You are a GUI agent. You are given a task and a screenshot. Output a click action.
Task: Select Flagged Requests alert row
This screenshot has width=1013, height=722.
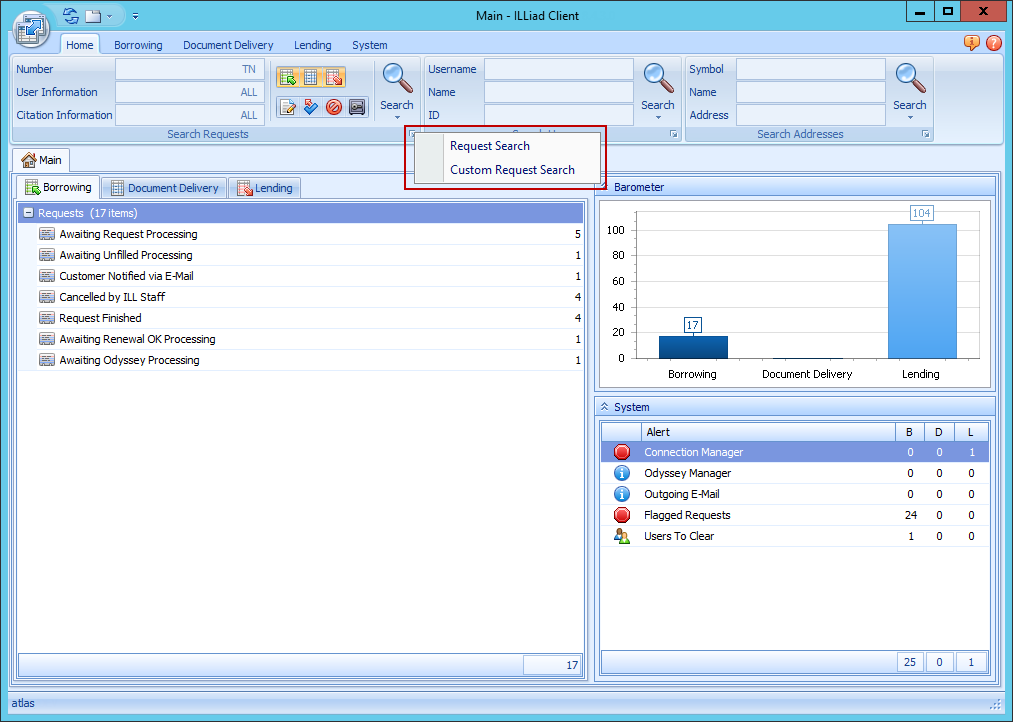pyautogui.click(x=687, y=515)
